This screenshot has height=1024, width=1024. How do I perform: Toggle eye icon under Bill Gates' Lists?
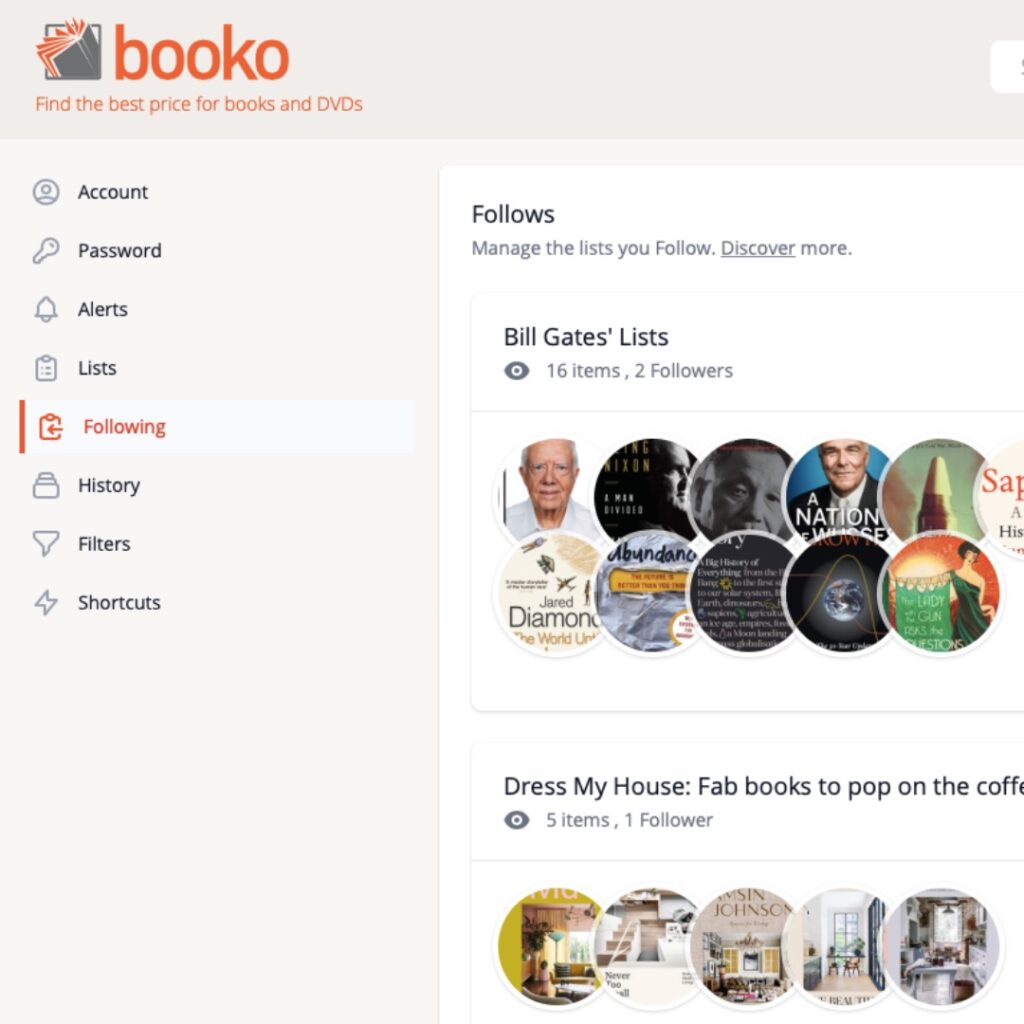click(x=517, y=371)
